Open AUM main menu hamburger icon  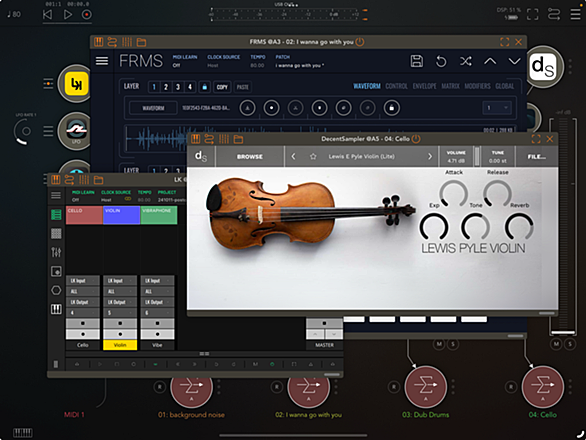[x=576, y=14]
